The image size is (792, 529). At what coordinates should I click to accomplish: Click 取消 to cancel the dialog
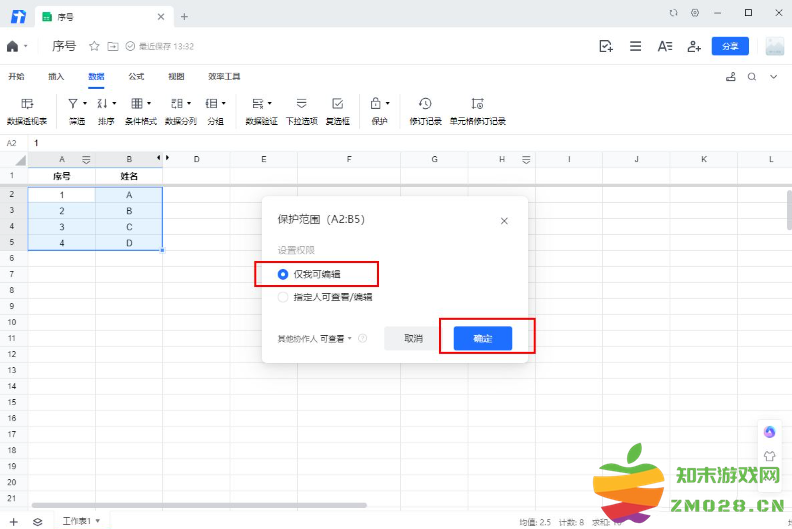(x=413, y=339)
